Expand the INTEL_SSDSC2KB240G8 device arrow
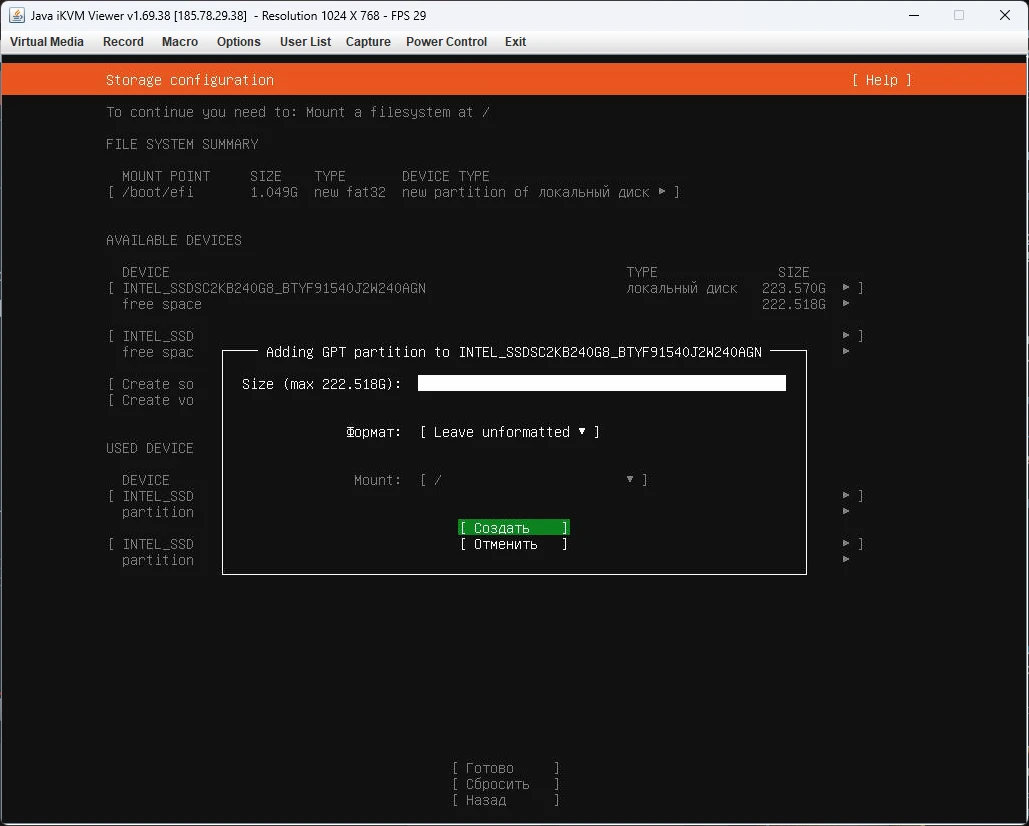This screenshot has width=1029, height=826. click(x=846, y=288)
